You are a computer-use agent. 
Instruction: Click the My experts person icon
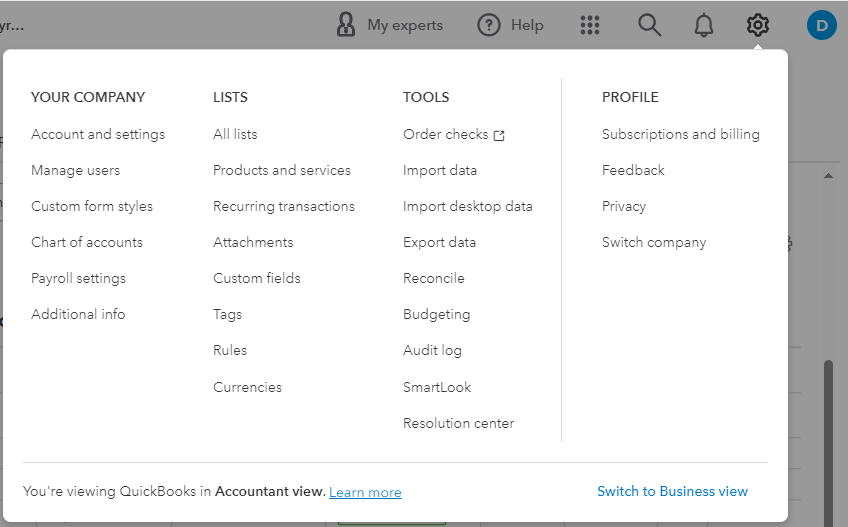346,25
